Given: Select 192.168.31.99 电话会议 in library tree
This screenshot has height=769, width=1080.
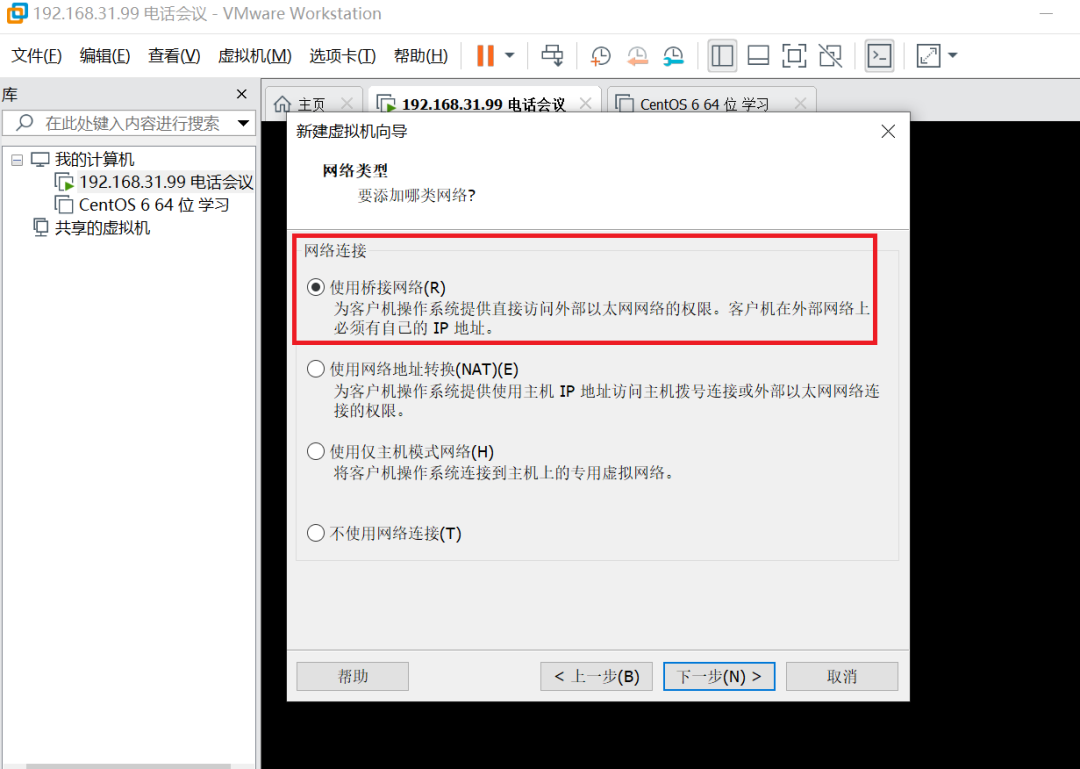Looking at the screenshot, I should [x=166, y=182].
